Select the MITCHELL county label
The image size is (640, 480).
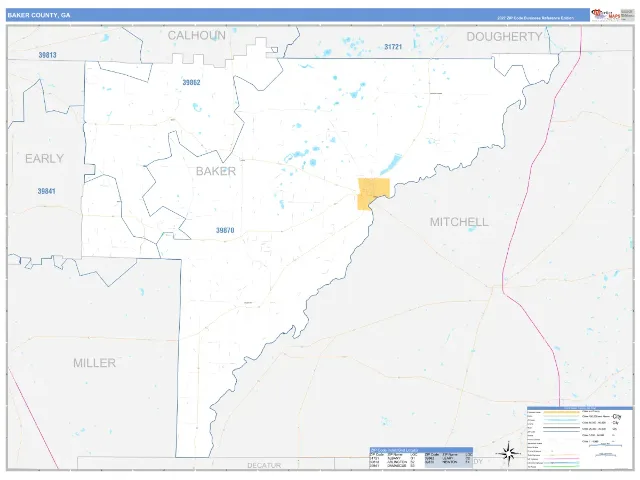click(x=459, y=222)
